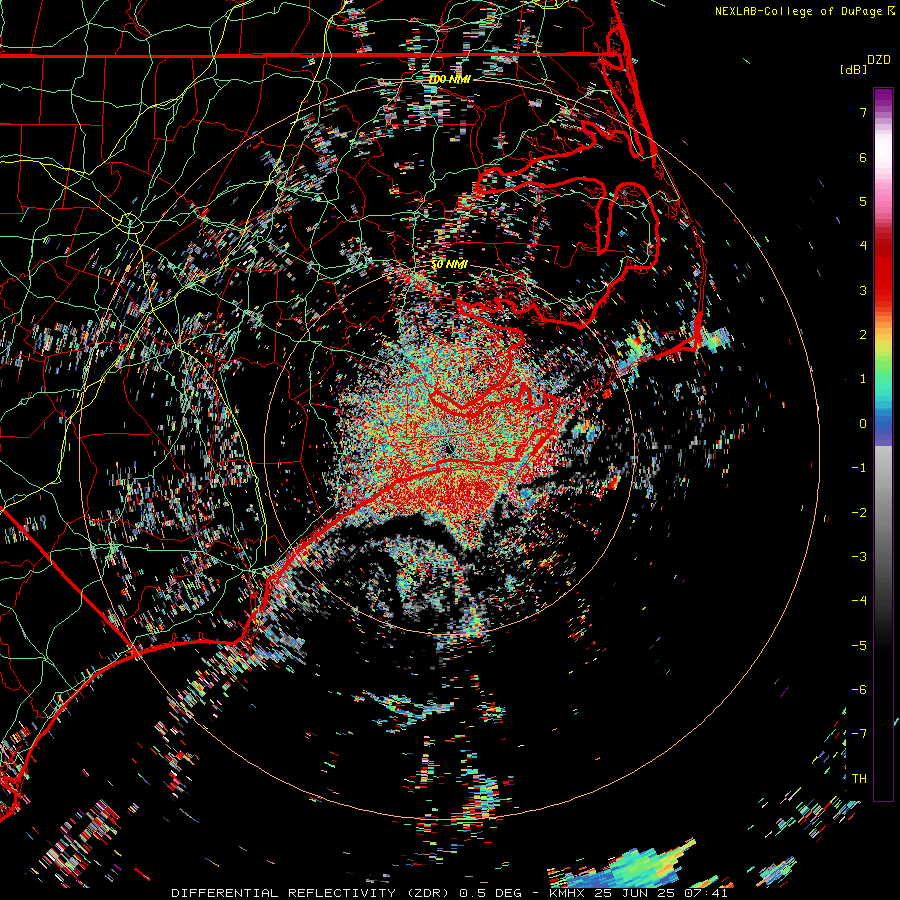
Task: Click the 0 dB scale label
Action: pos(863,424)
